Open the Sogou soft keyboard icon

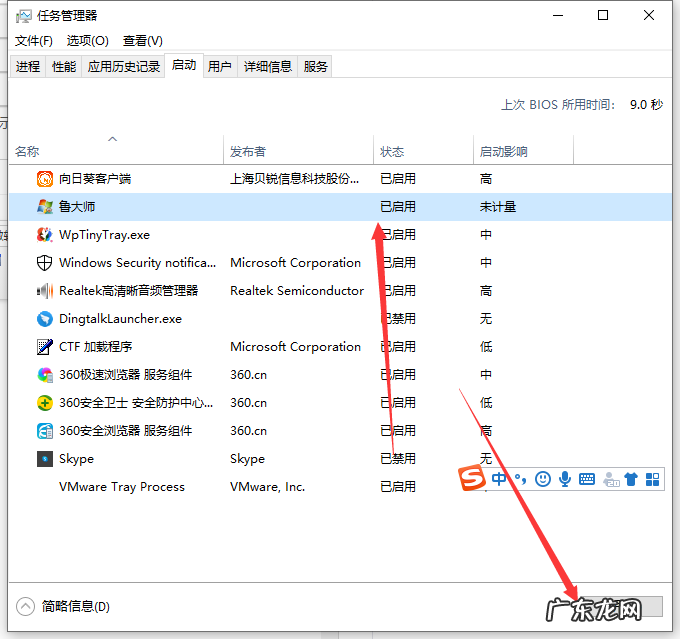(587, 479)
